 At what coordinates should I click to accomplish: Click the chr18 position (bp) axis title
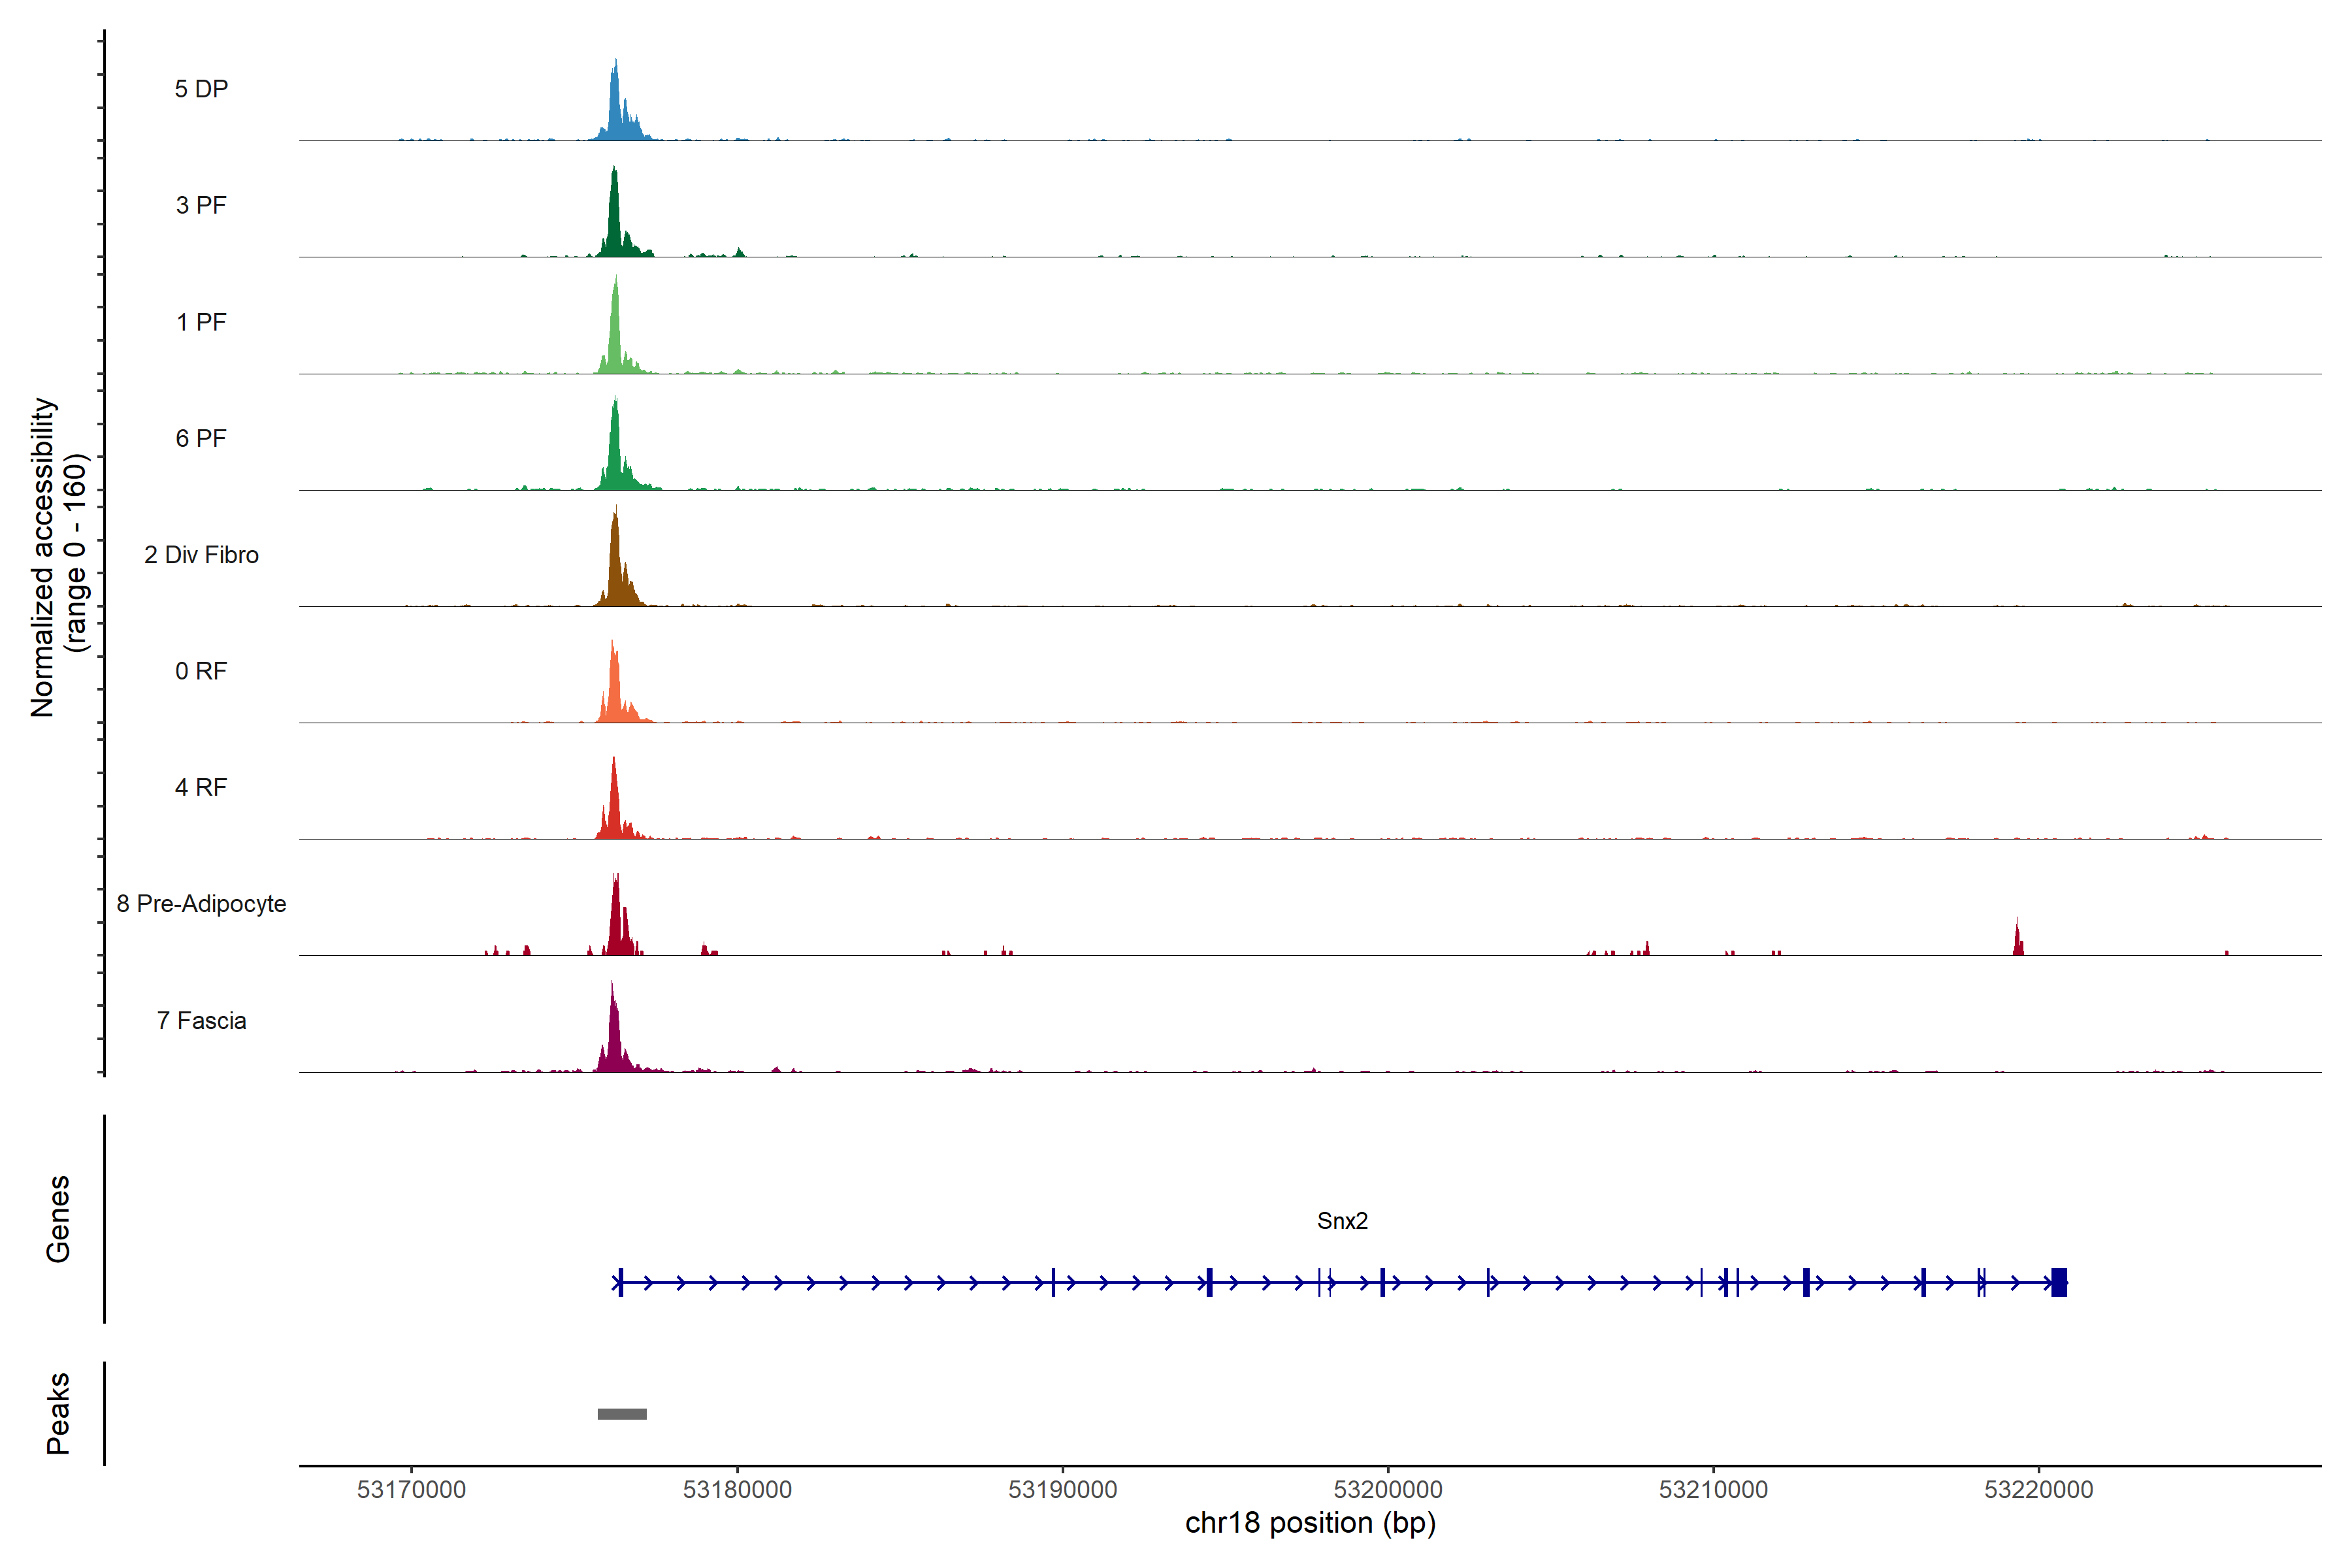pos(1310,1523)
